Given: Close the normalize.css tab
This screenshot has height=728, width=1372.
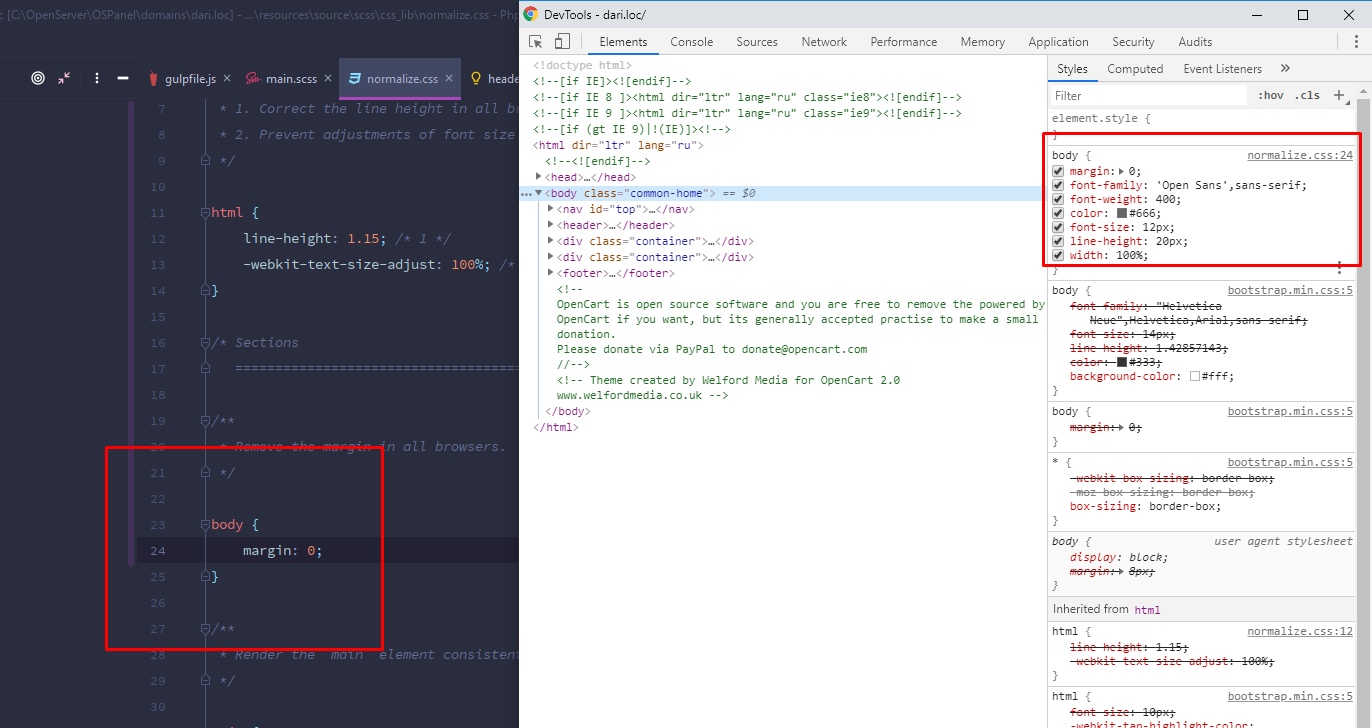Looking at the screenshot, I should coord(449,79).
